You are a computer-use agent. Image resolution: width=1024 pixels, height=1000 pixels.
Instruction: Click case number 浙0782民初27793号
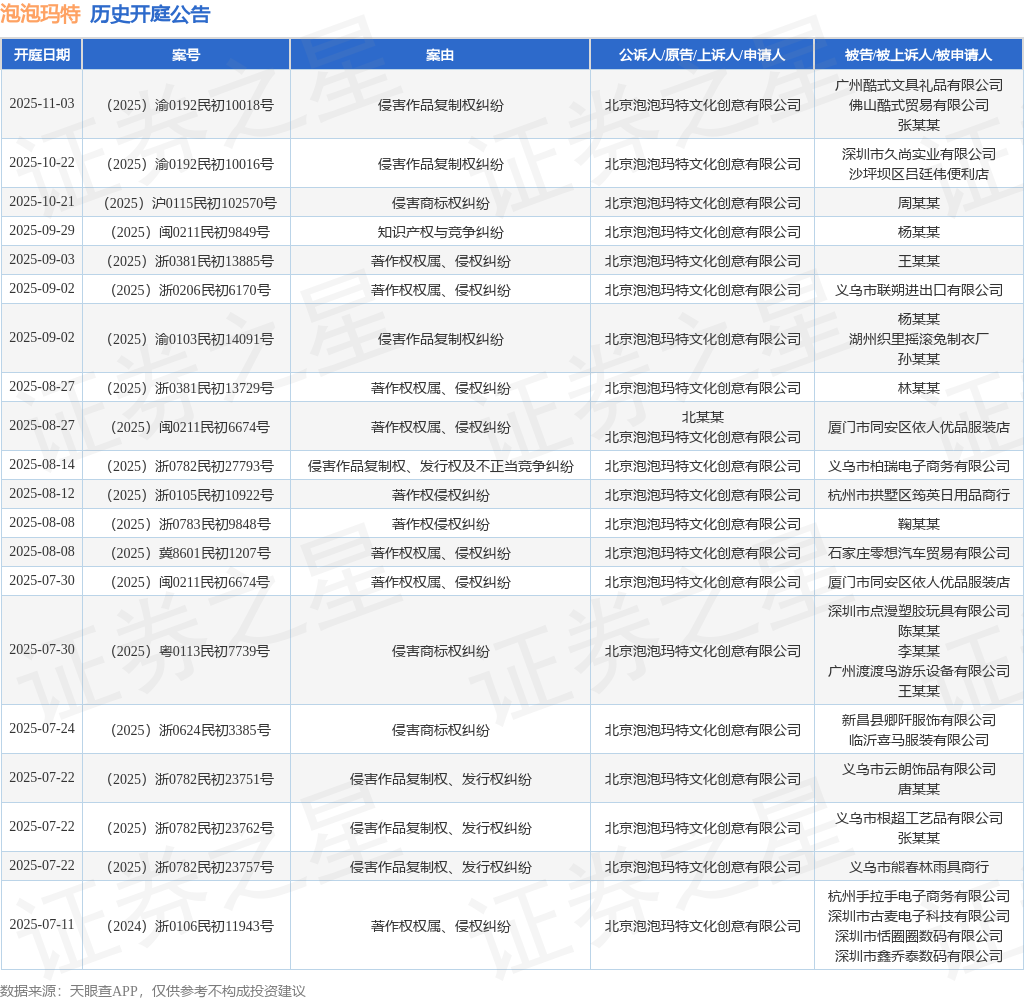190,466
